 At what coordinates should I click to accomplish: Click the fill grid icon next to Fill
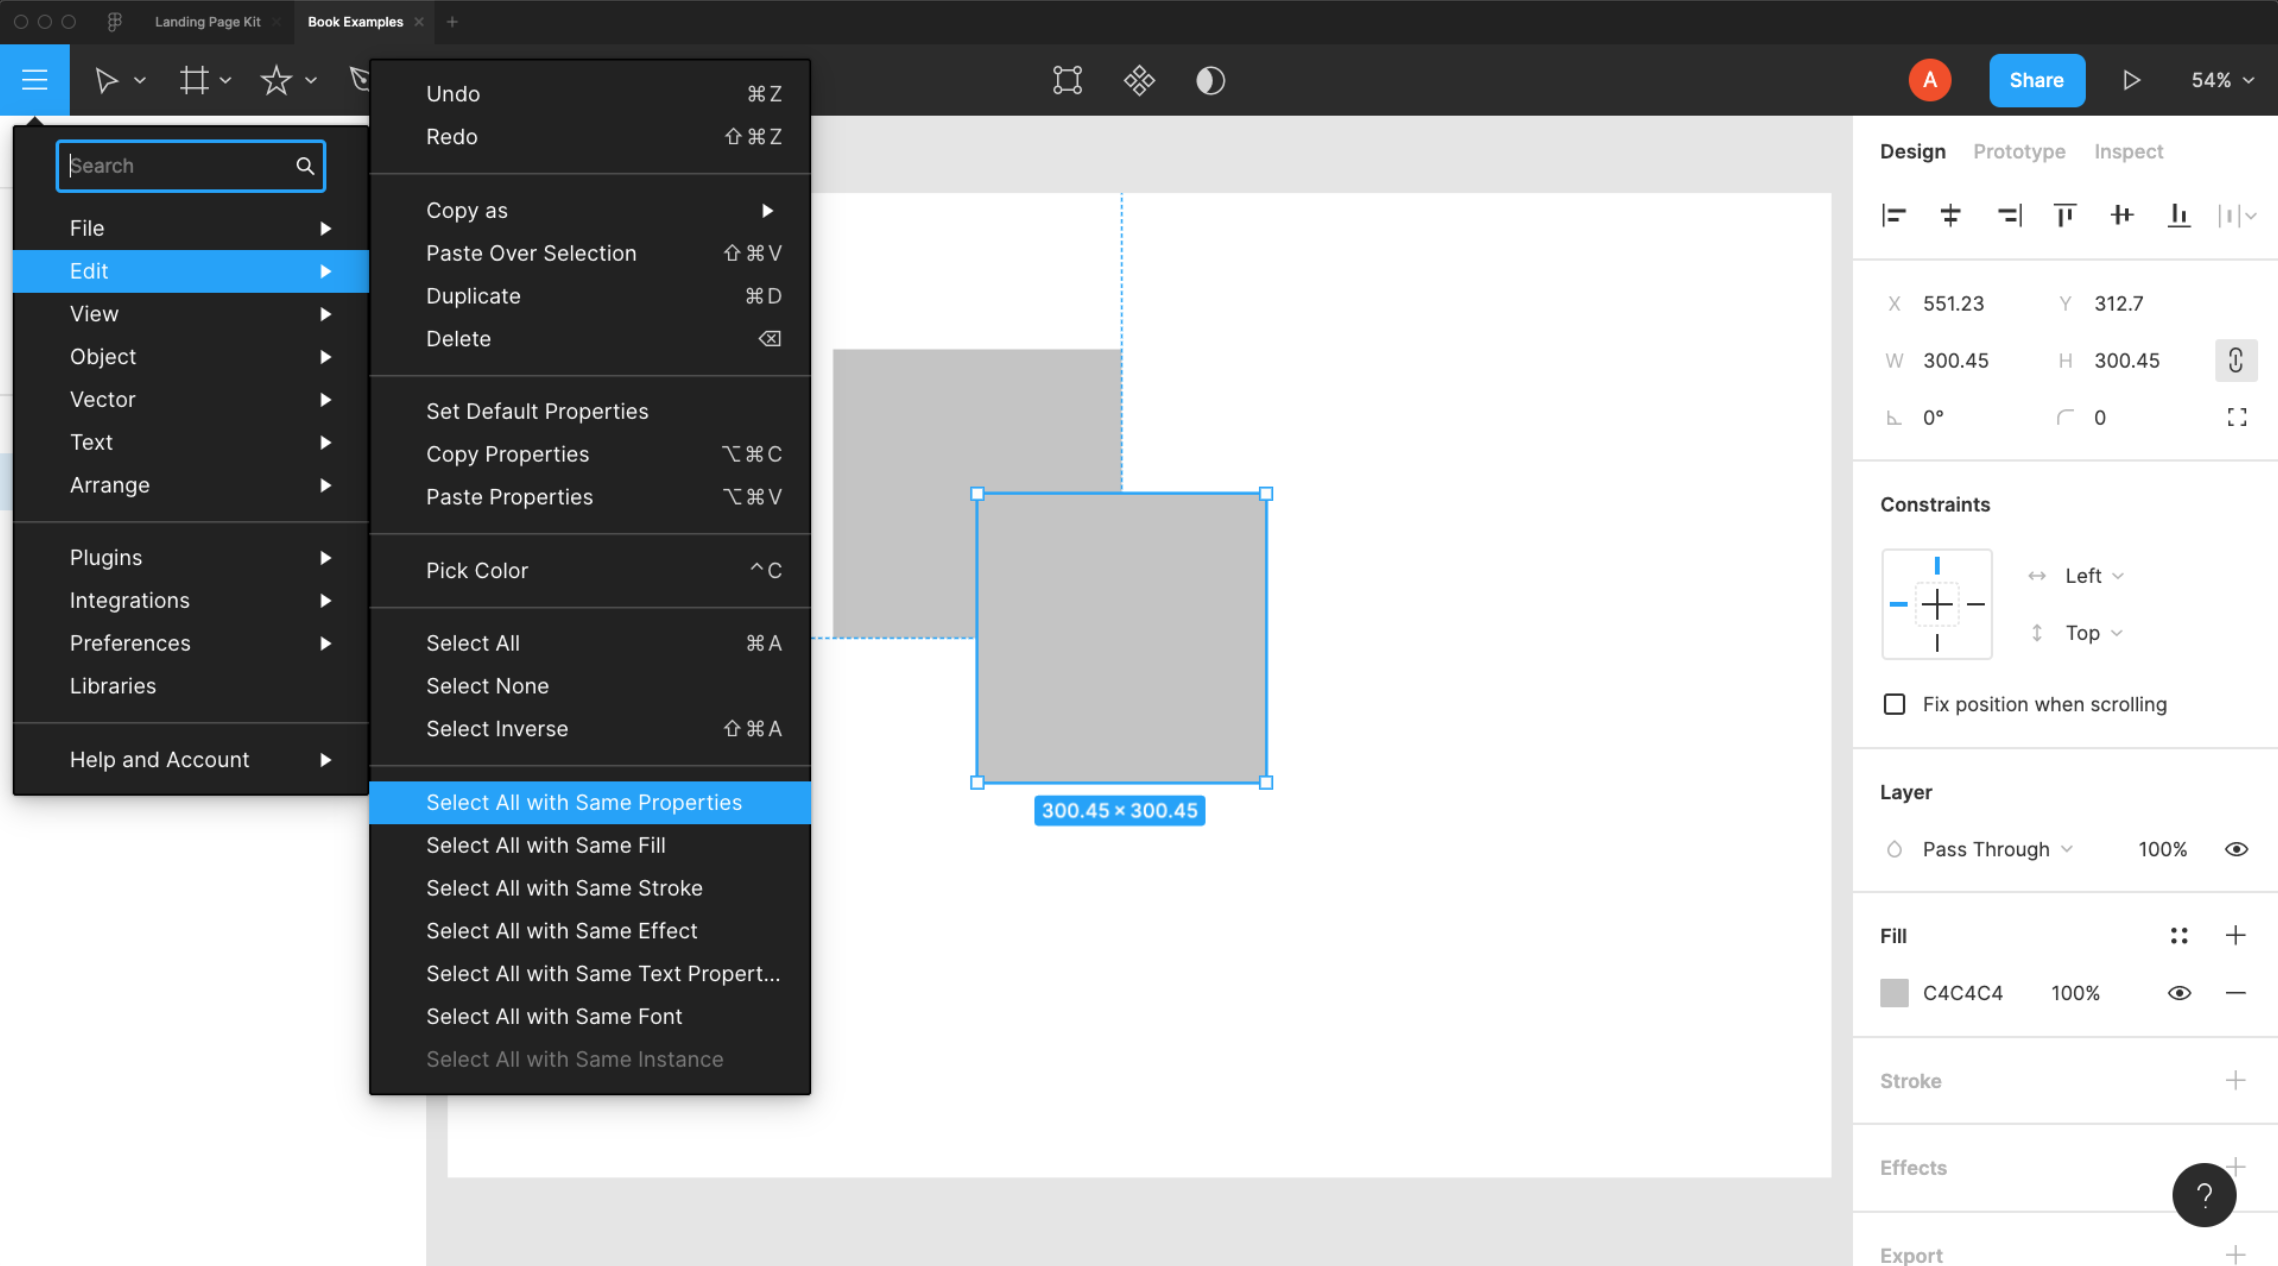pos(2180,935)
